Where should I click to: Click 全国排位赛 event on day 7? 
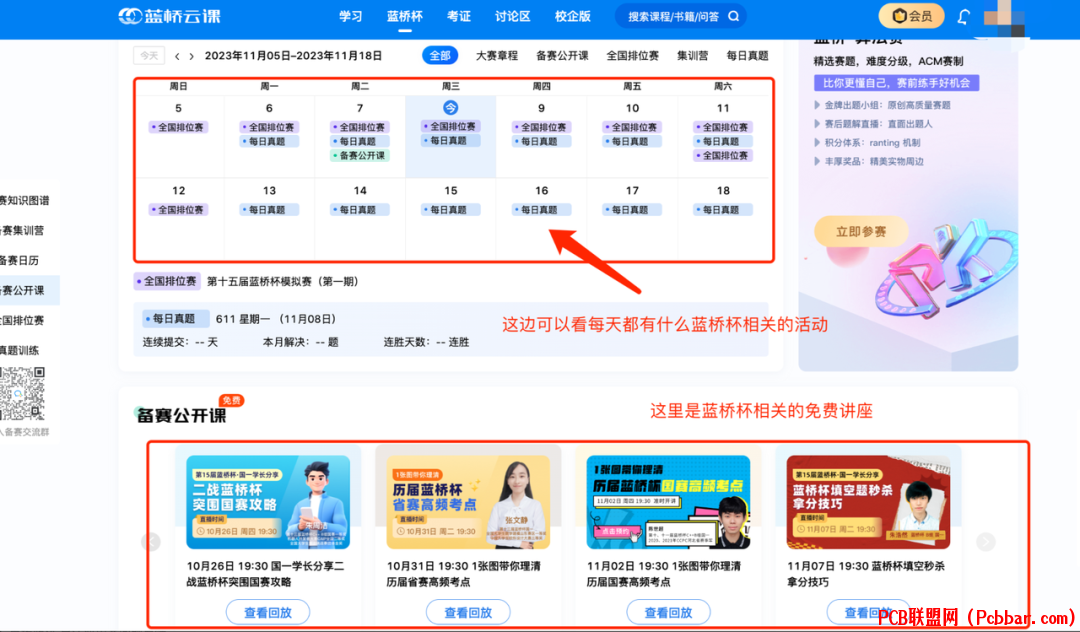point(360,127)
